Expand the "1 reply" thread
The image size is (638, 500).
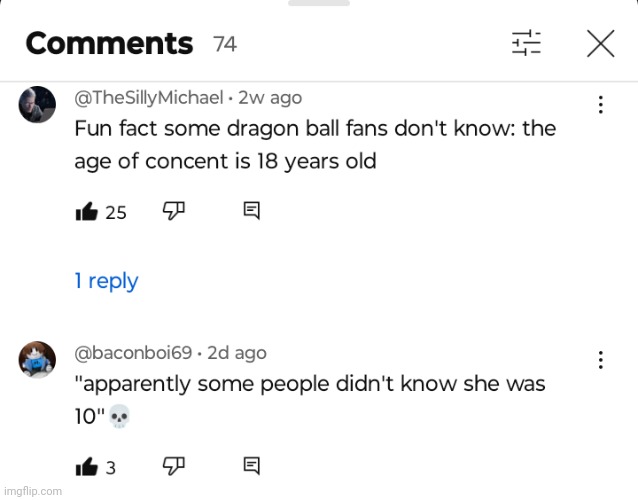click(x=107, y=281)
